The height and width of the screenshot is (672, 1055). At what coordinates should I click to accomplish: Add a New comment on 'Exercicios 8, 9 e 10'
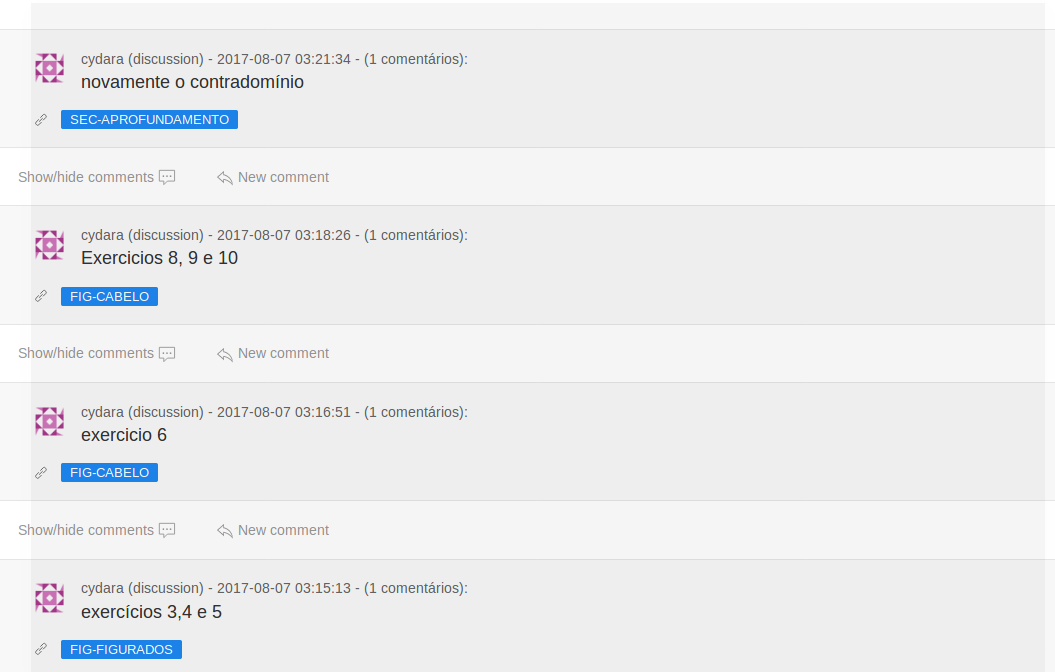pyautogui.click(x=273, y=353)
